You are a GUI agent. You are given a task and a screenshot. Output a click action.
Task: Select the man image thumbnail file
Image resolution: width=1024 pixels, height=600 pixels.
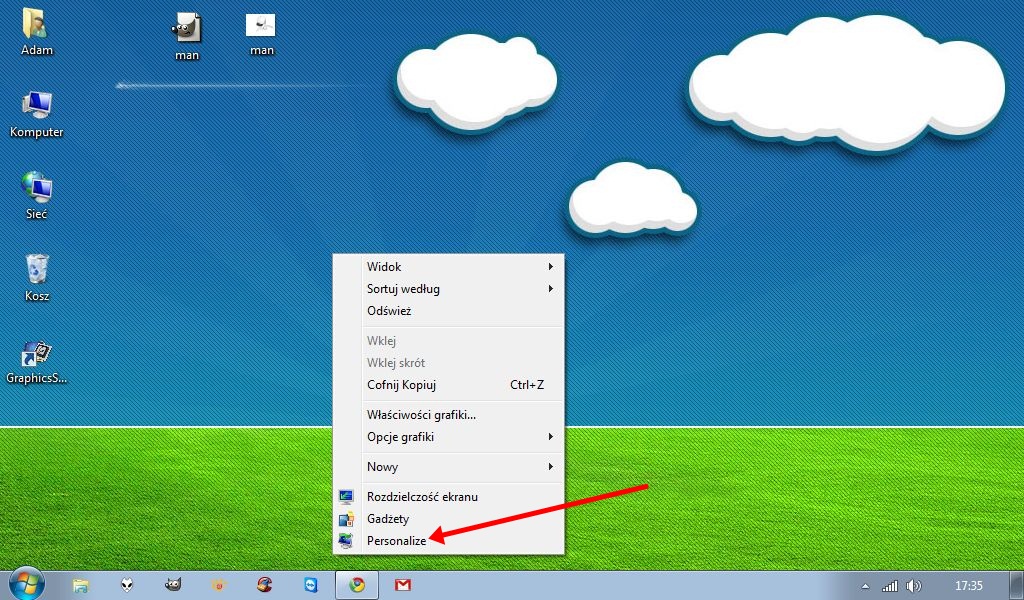tap(261, 35)
